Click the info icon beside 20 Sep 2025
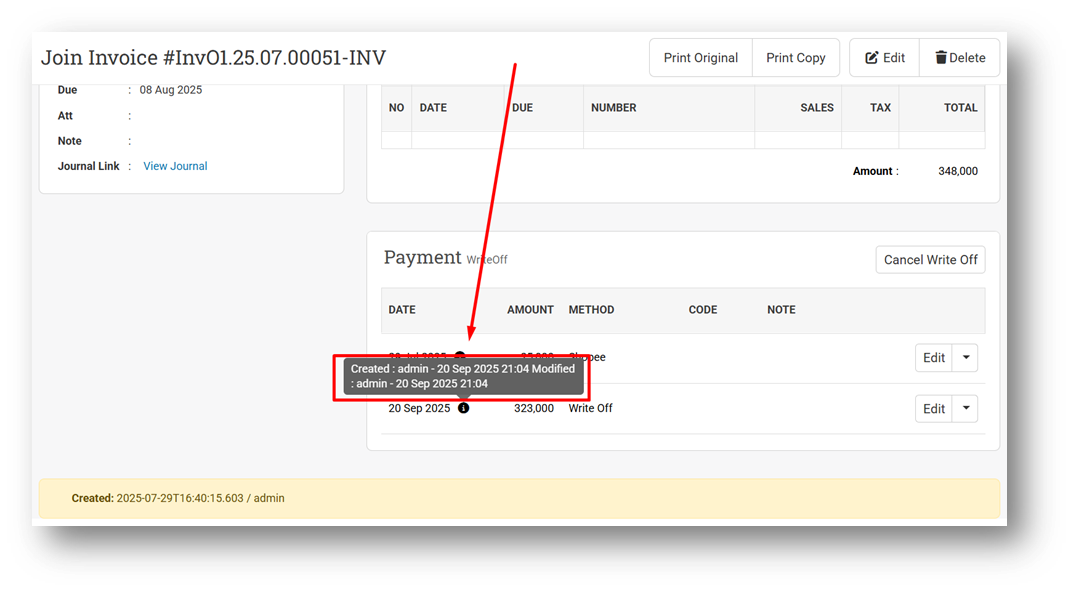The height and width of the screenshot is (591, 1072). click(x=464, y=408)
